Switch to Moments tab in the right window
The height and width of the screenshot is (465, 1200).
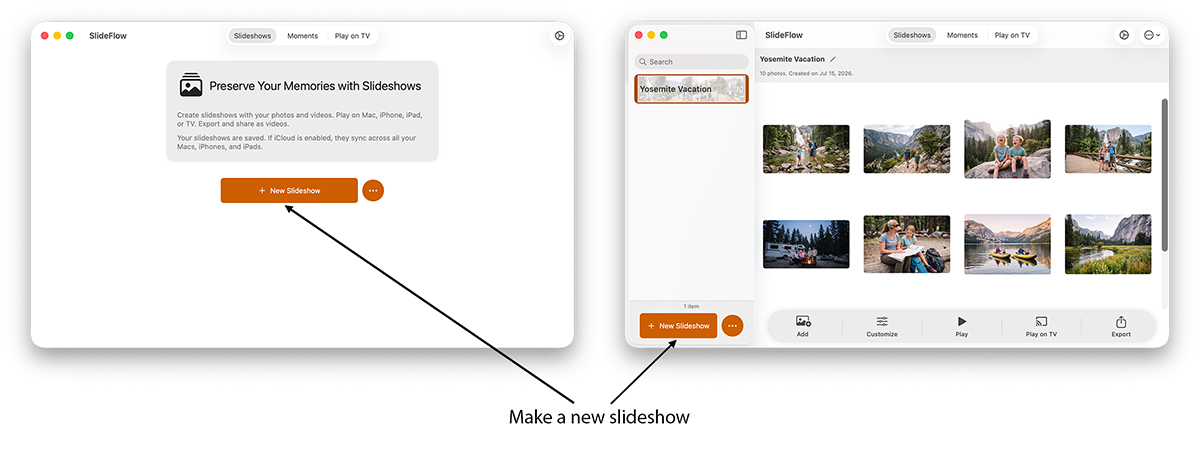[x=962, y=35]
